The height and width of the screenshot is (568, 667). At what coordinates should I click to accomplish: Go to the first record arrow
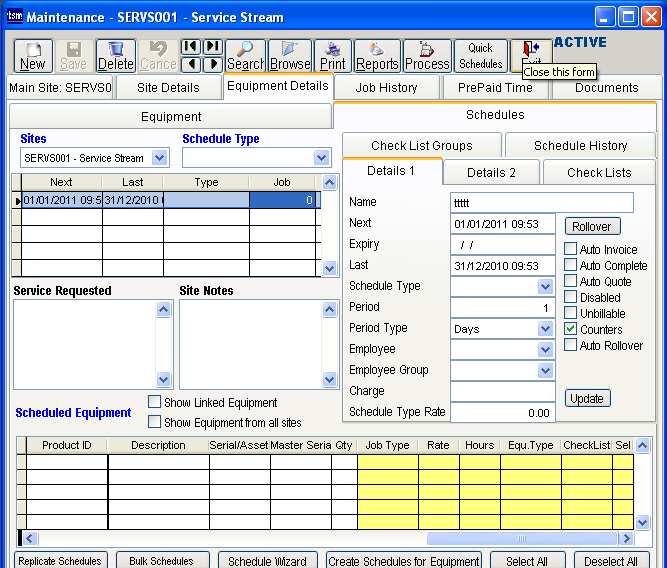[x=190, y=47]
